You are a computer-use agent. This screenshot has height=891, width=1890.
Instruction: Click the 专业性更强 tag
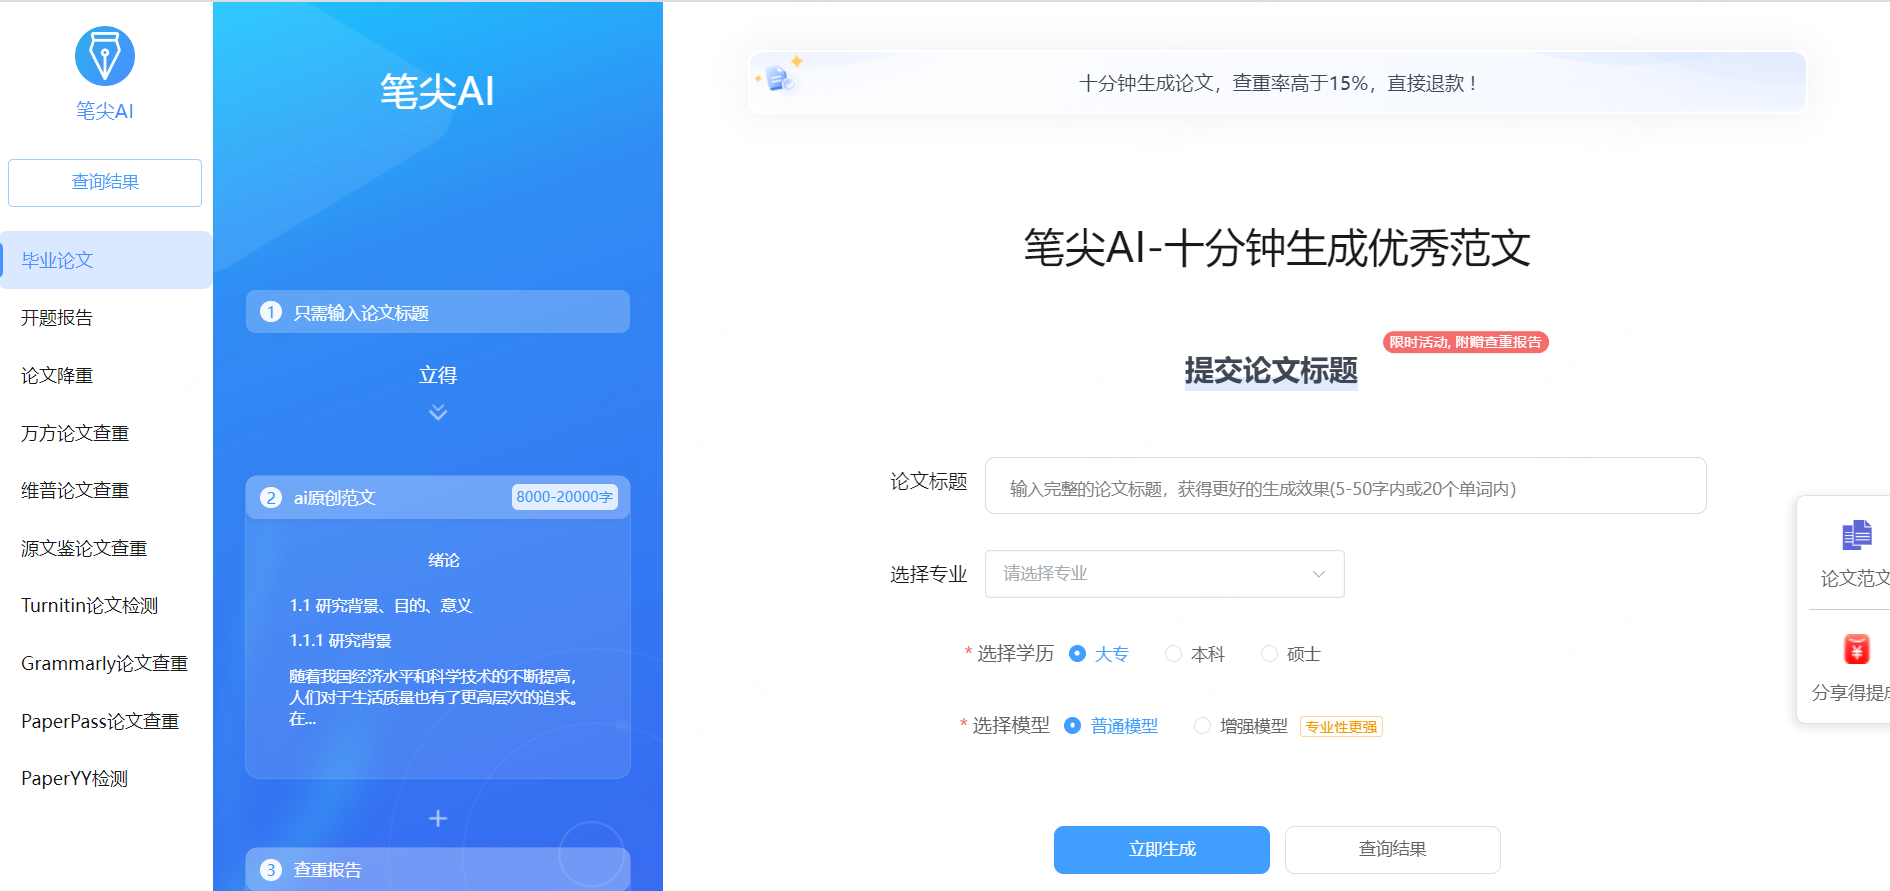pyautogui.click(x=1341, y=727)
